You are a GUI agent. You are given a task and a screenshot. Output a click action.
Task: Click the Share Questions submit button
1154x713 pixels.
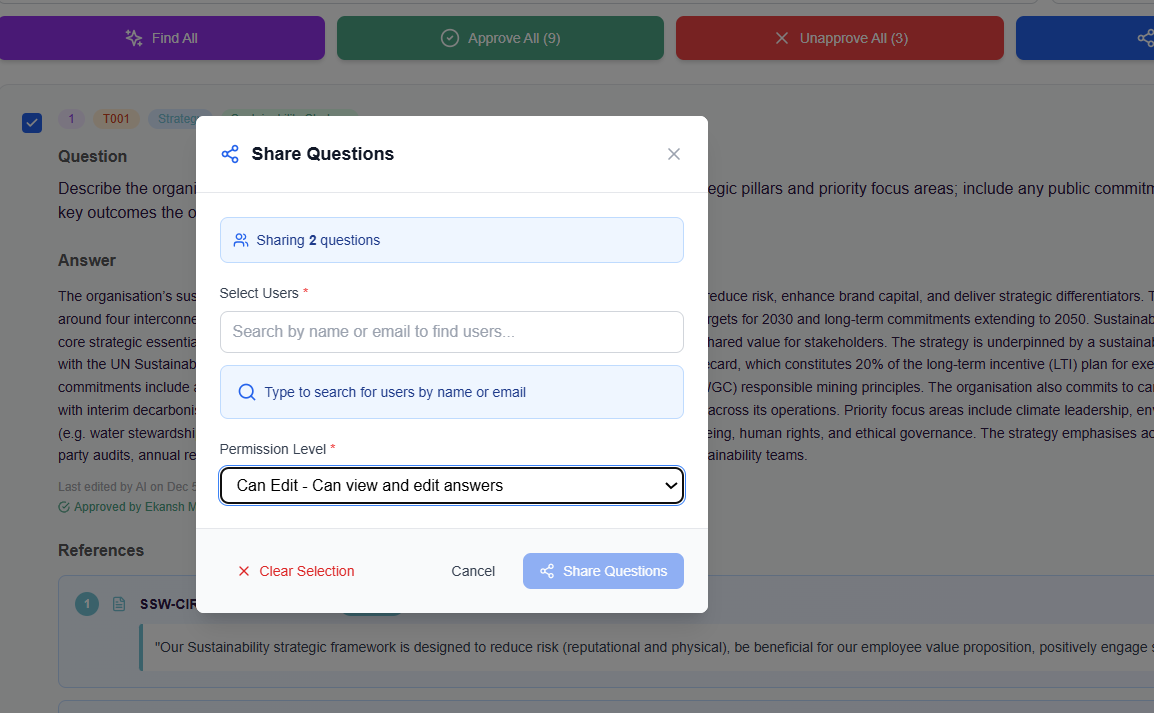coord(603,571)
